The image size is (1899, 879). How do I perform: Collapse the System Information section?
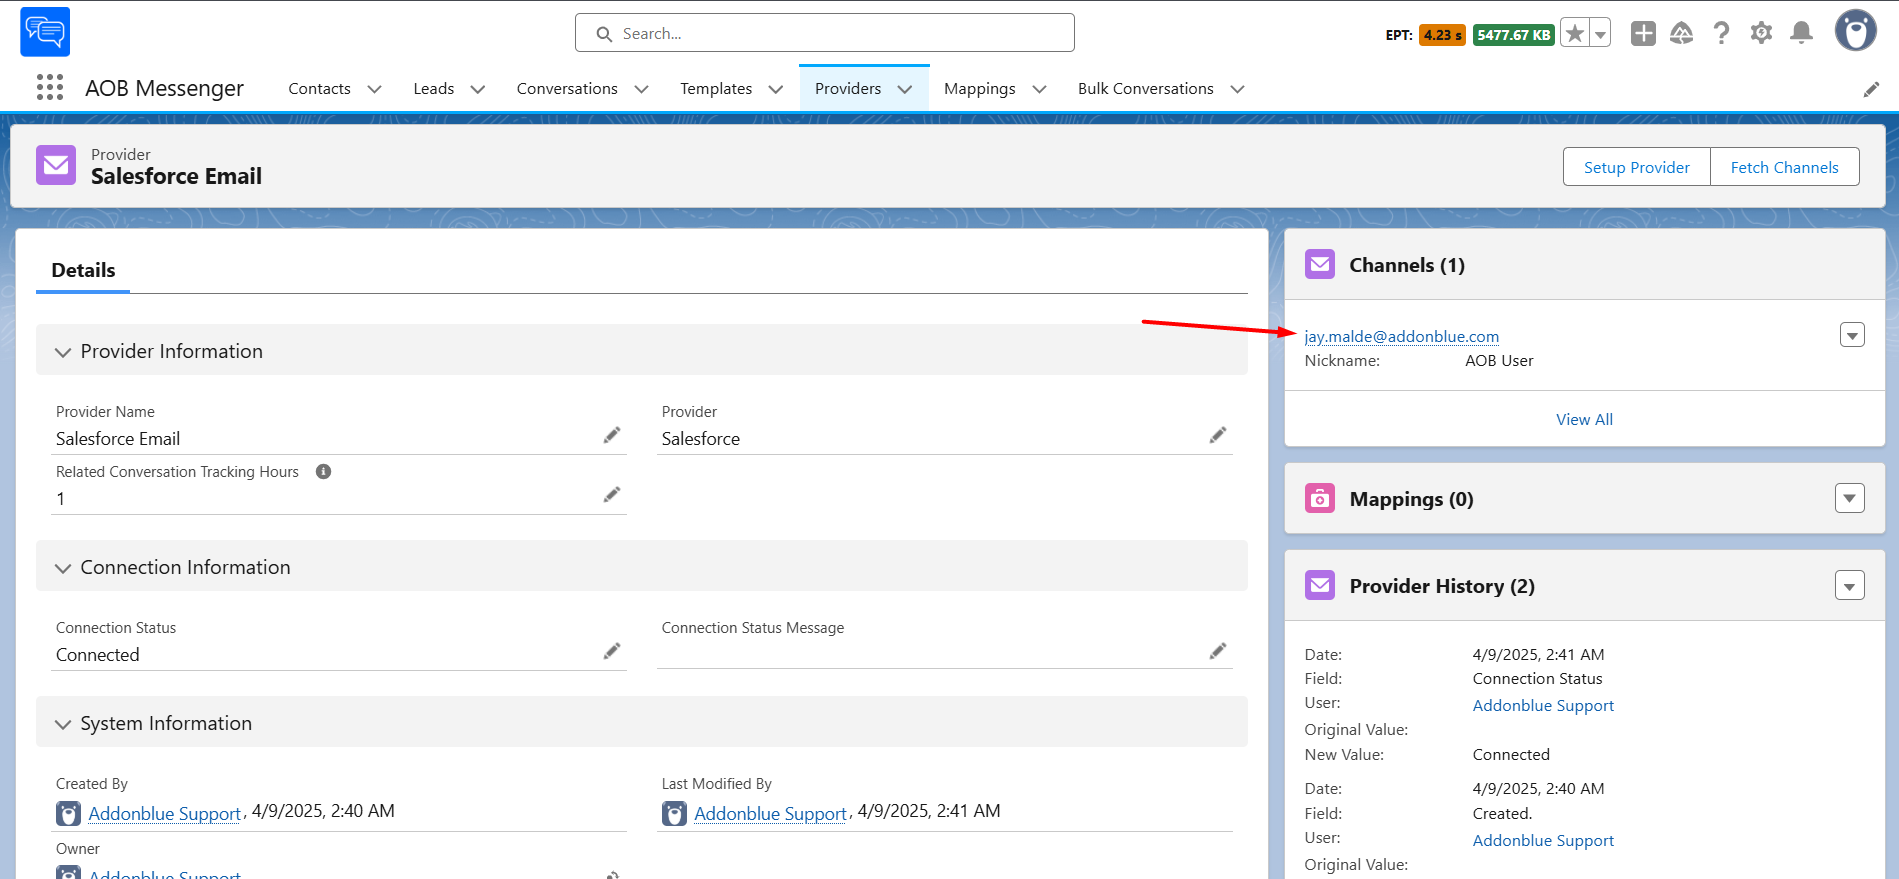point(63,724)
